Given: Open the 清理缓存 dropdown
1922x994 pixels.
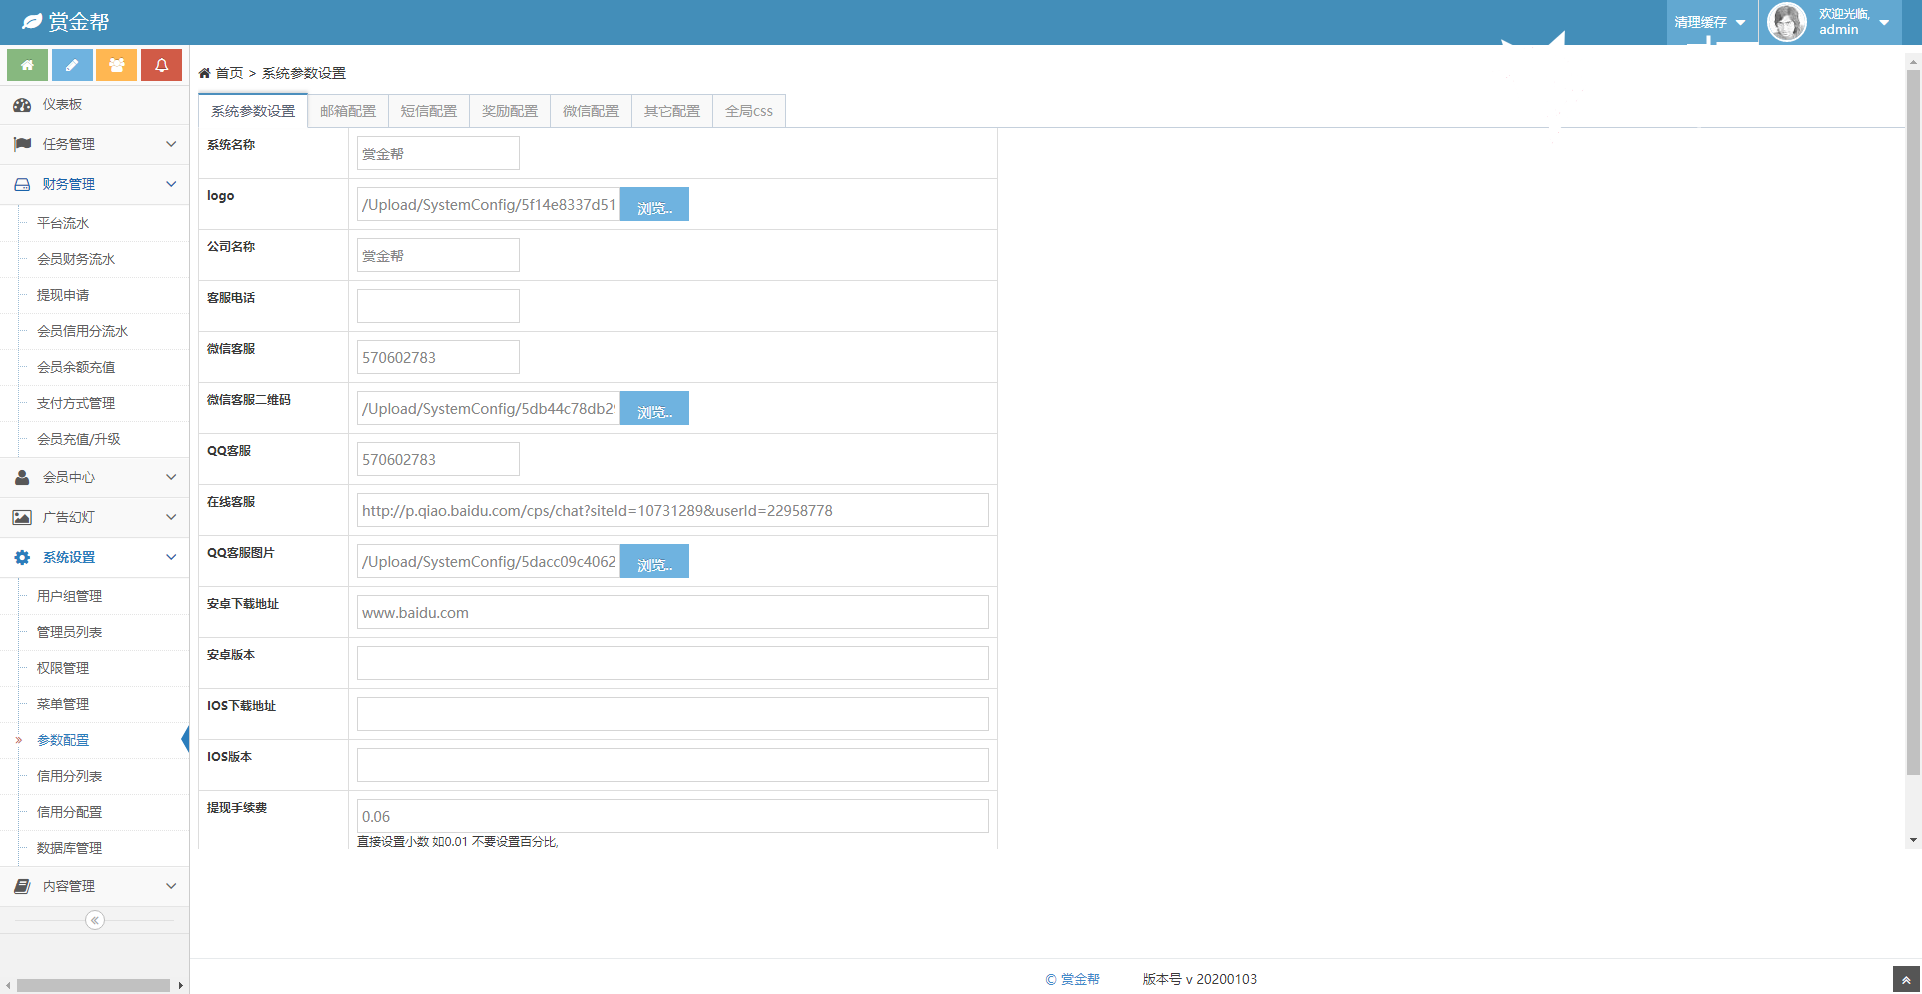Looking at the screenshot, I should 1710,22.
